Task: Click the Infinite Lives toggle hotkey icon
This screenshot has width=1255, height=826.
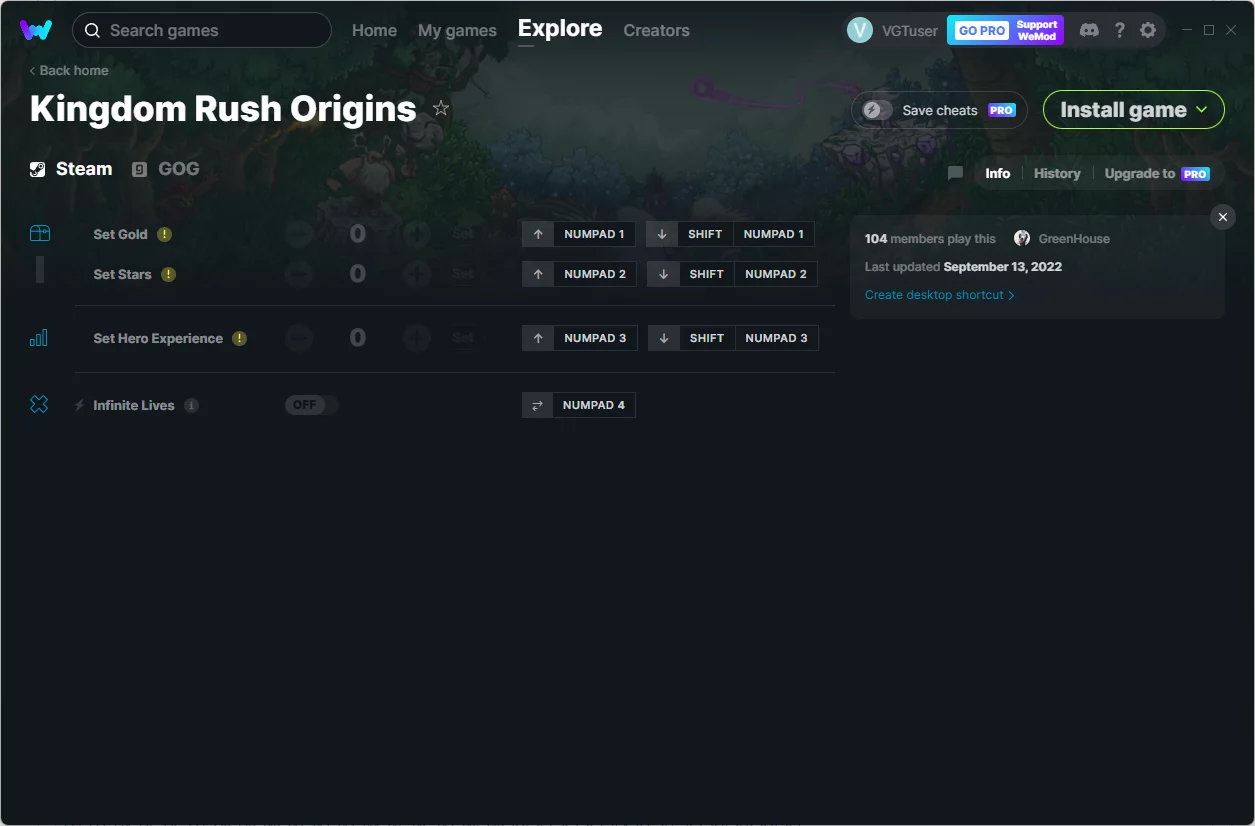Action: coord(537,405)
